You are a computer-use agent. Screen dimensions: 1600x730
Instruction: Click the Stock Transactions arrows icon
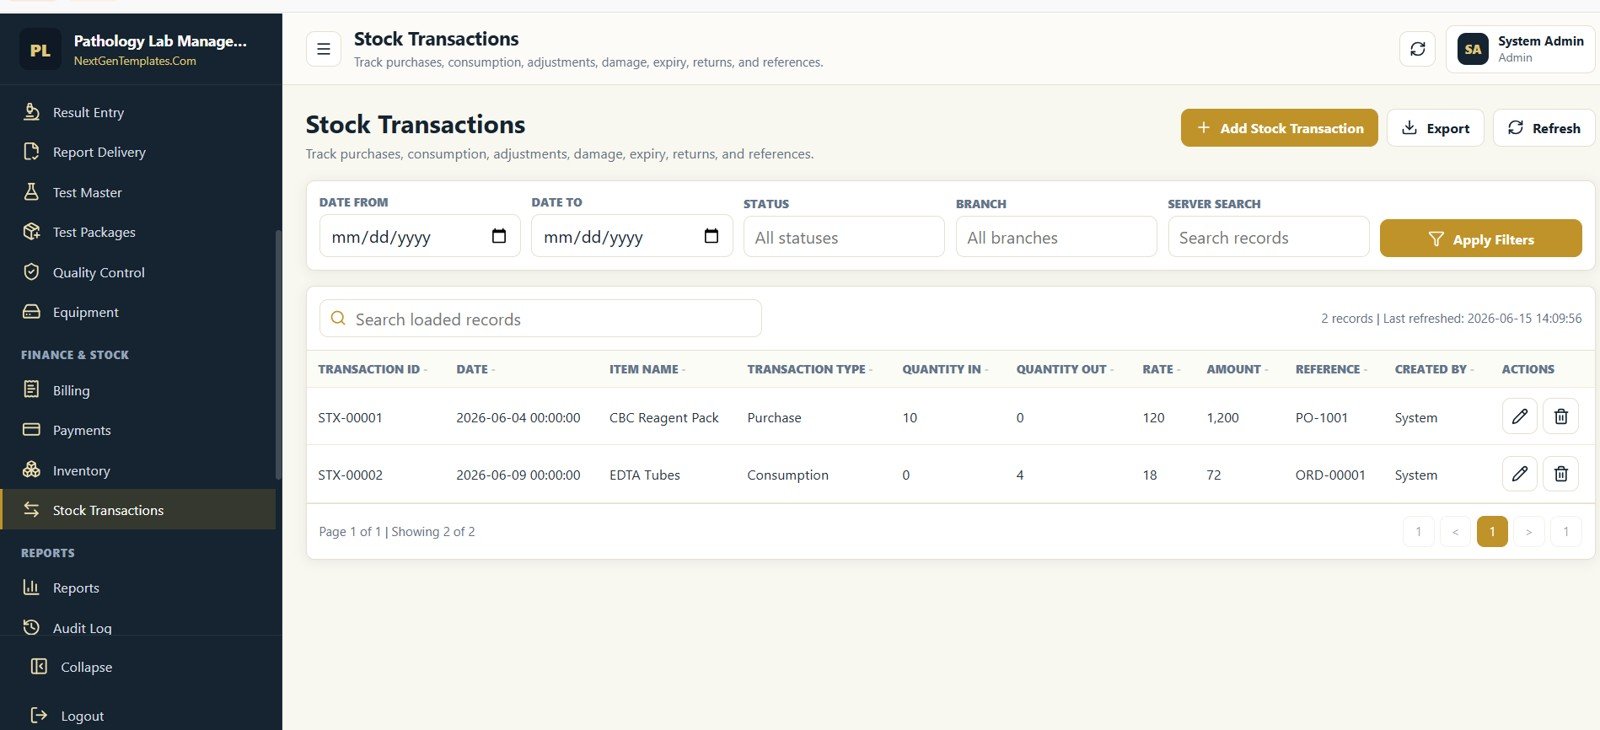click(x=32, y=509)
